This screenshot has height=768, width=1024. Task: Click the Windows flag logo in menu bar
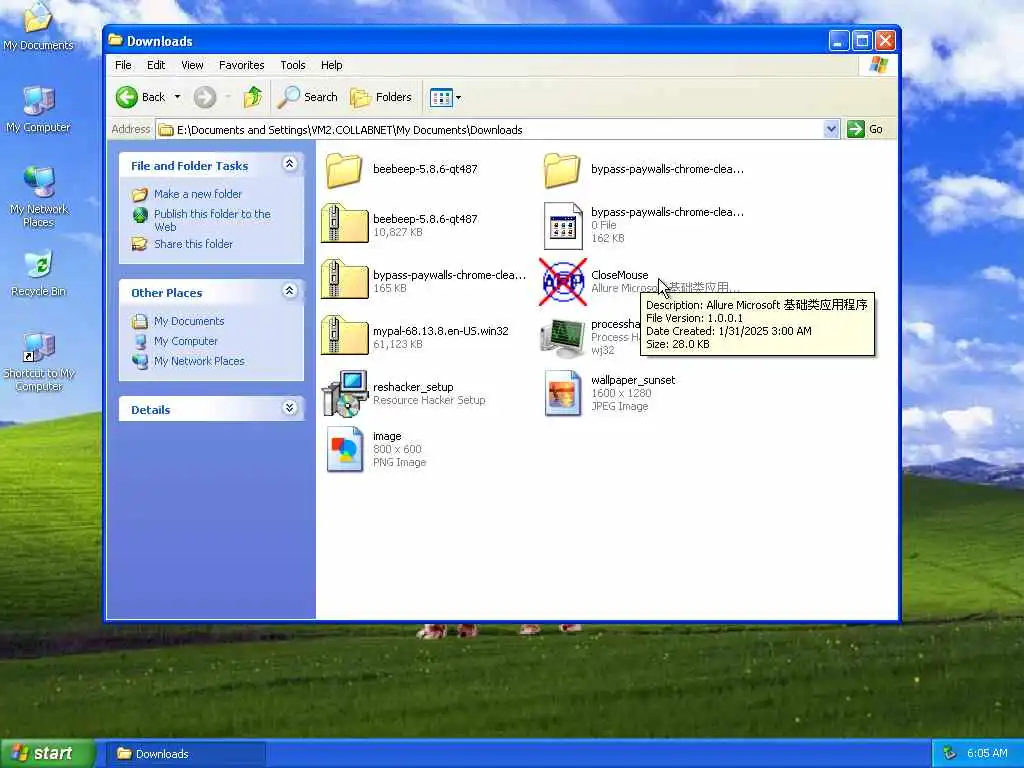[878, 65]
